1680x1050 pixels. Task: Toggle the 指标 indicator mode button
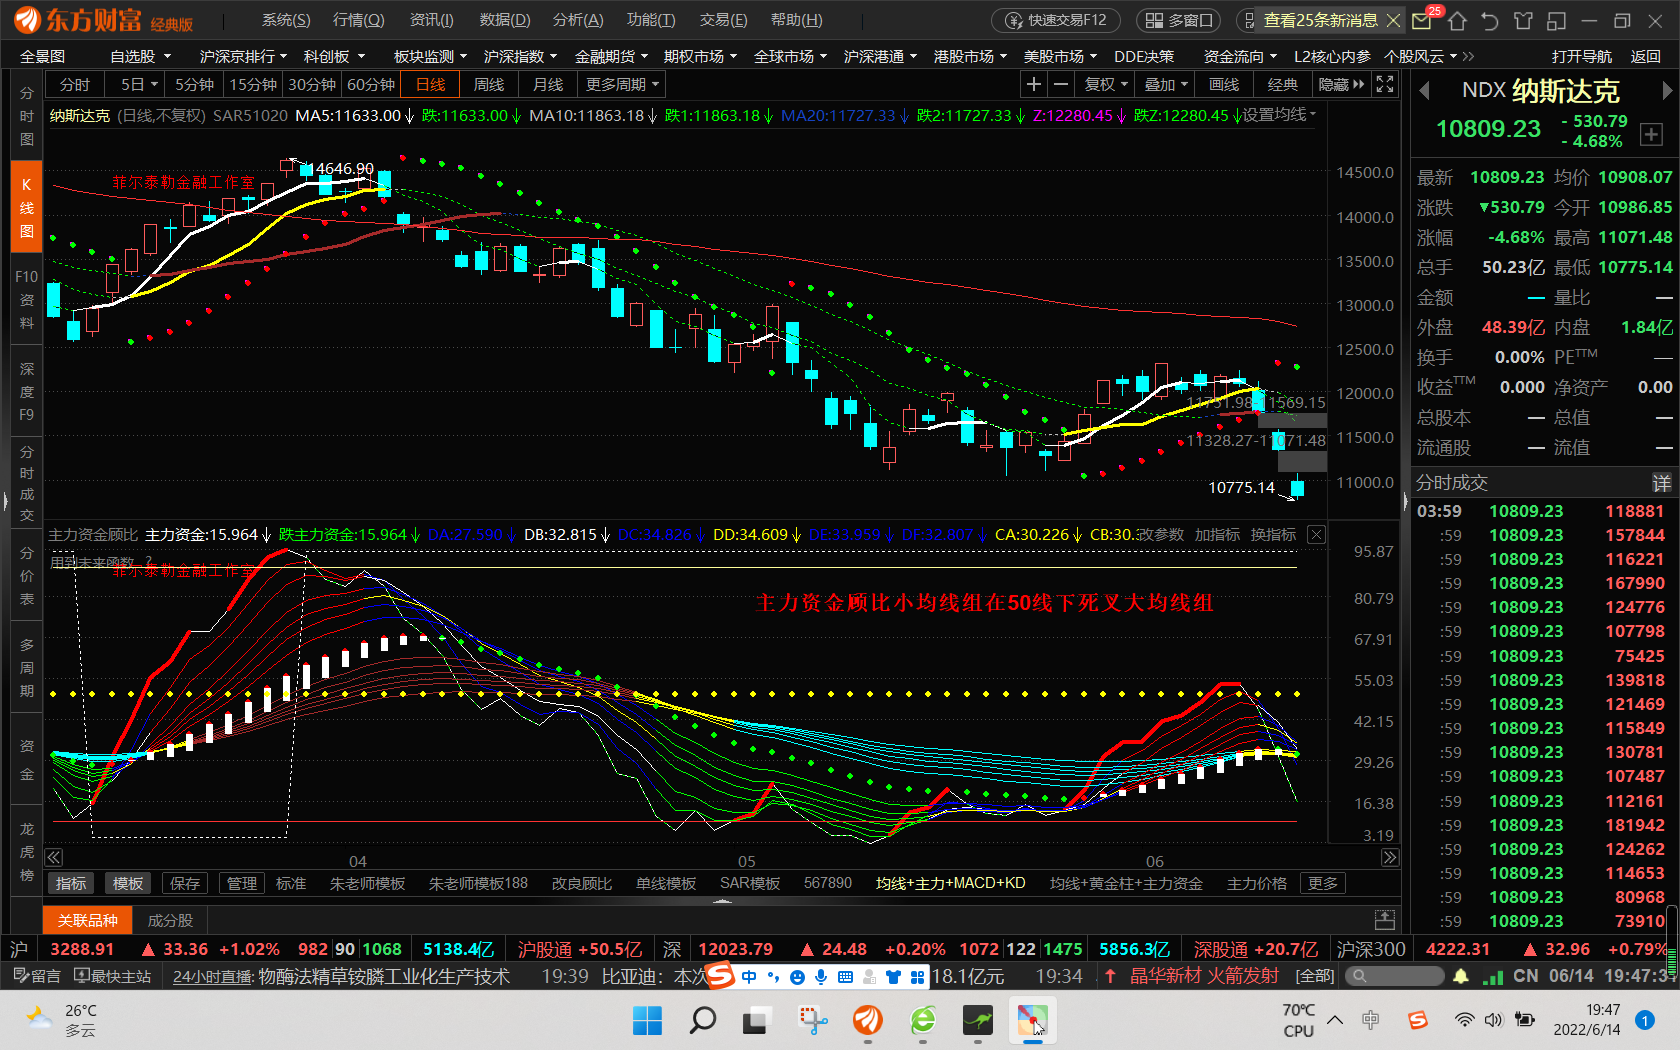coord(71,884)
